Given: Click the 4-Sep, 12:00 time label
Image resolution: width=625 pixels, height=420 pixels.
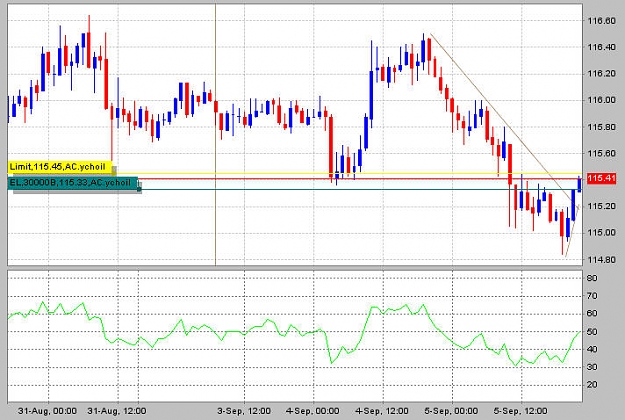Looking at the screenshot, I should coord(382,411).
